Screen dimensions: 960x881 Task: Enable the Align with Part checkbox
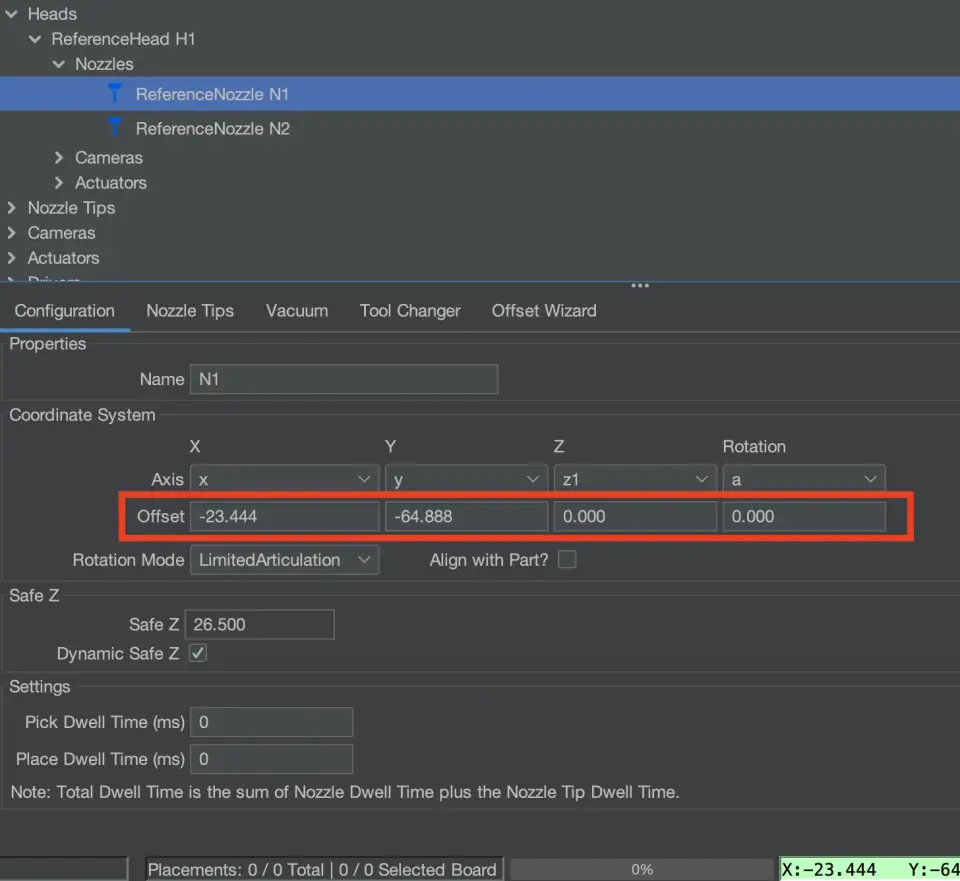click(567, 560)
